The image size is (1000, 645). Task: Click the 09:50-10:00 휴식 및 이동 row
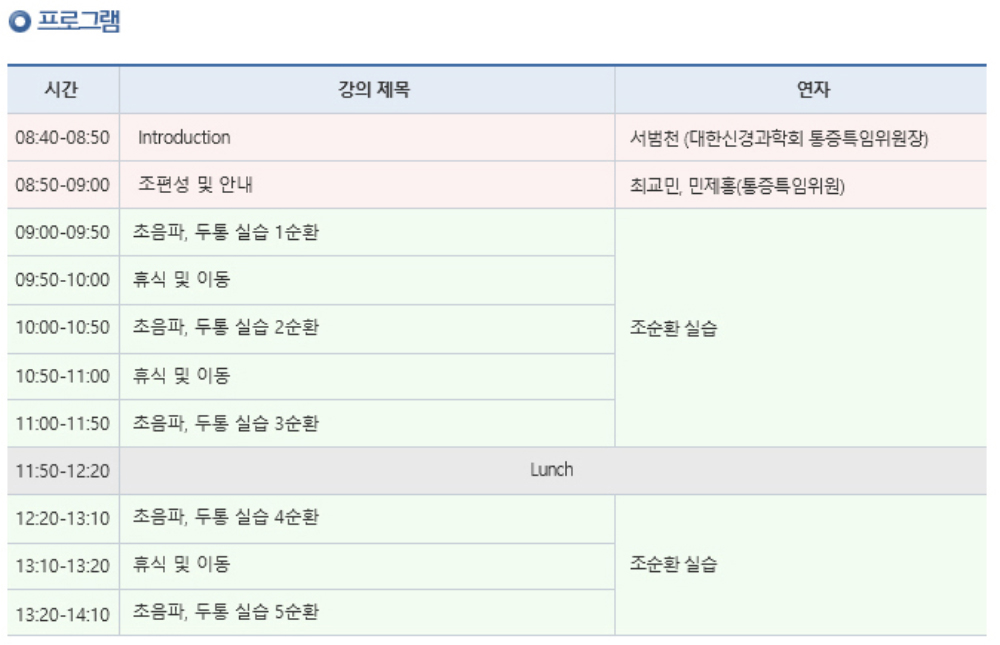pyautogui.click(x=182, y=280)
